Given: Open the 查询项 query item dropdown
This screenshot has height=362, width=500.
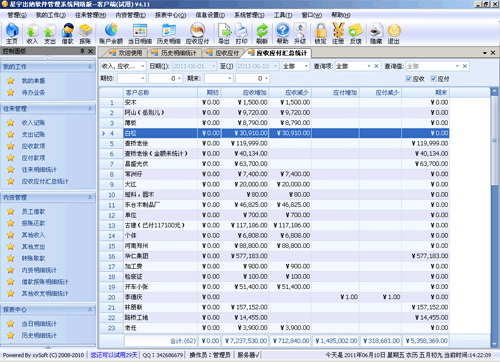Looking at the screenshot, I should [x=369, y=66].
